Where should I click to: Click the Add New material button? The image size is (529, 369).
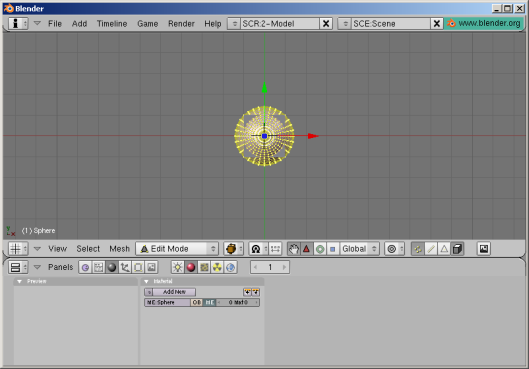174,292
